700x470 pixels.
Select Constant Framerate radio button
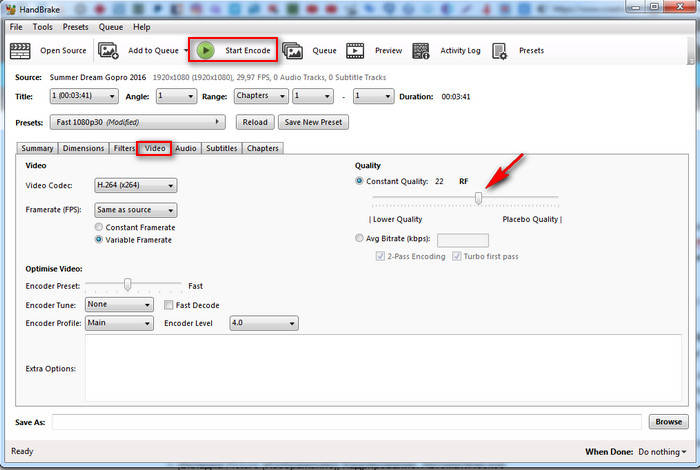pyautogui.click(x=99, y=227)
